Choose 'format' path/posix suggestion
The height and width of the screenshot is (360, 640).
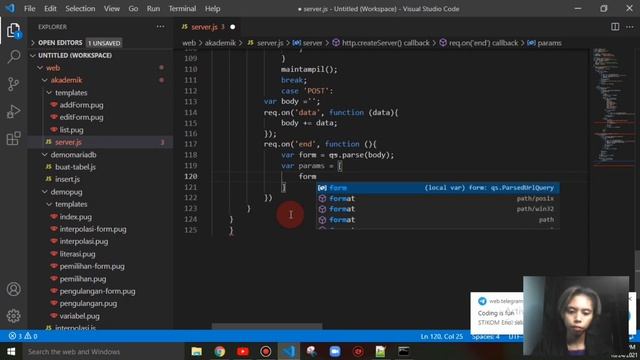tap(438, 198)
